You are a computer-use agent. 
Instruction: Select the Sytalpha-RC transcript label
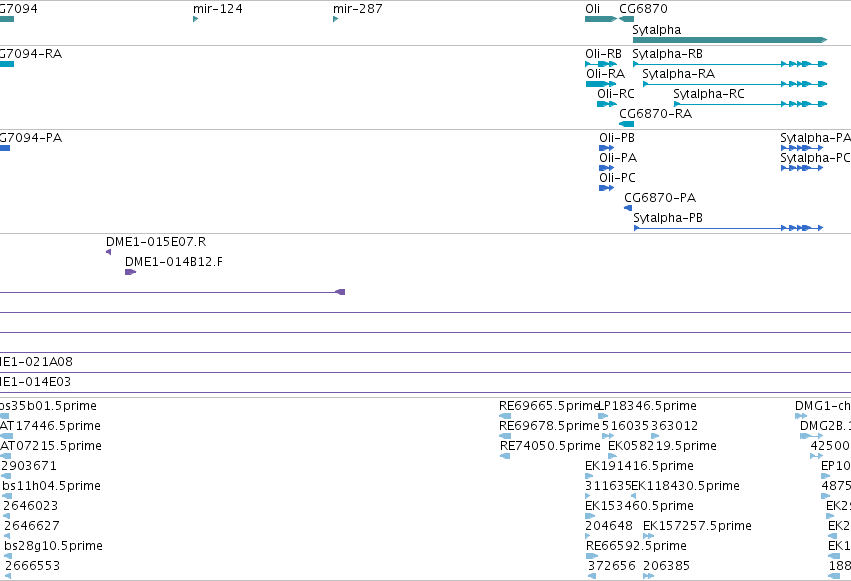click(709, 94)
